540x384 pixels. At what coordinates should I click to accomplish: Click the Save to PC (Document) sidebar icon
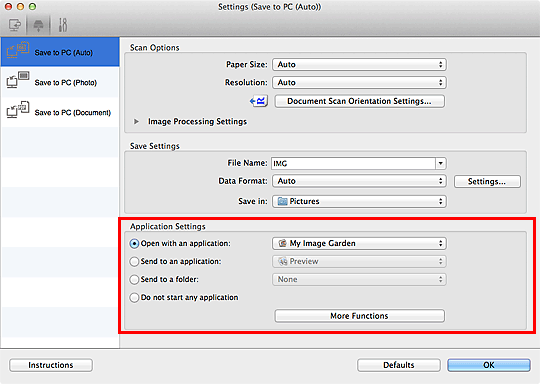18,110
